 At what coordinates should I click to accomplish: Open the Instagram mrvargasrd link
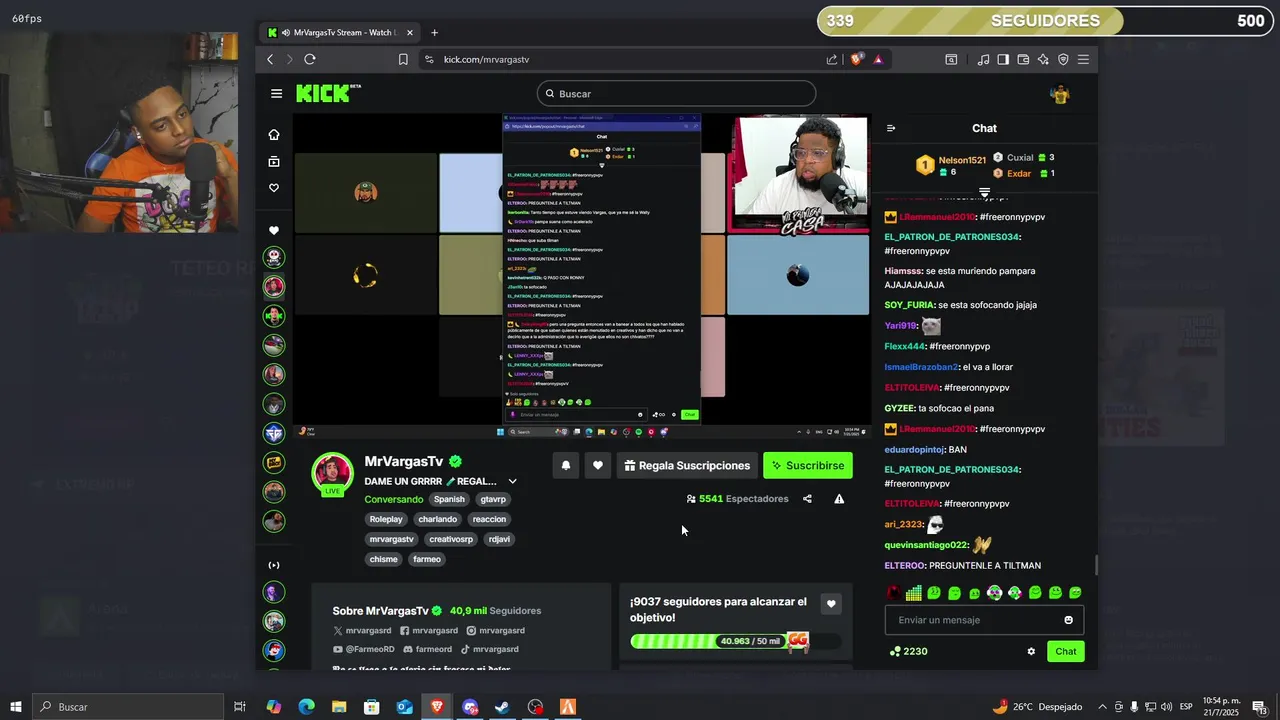[495, 630]
